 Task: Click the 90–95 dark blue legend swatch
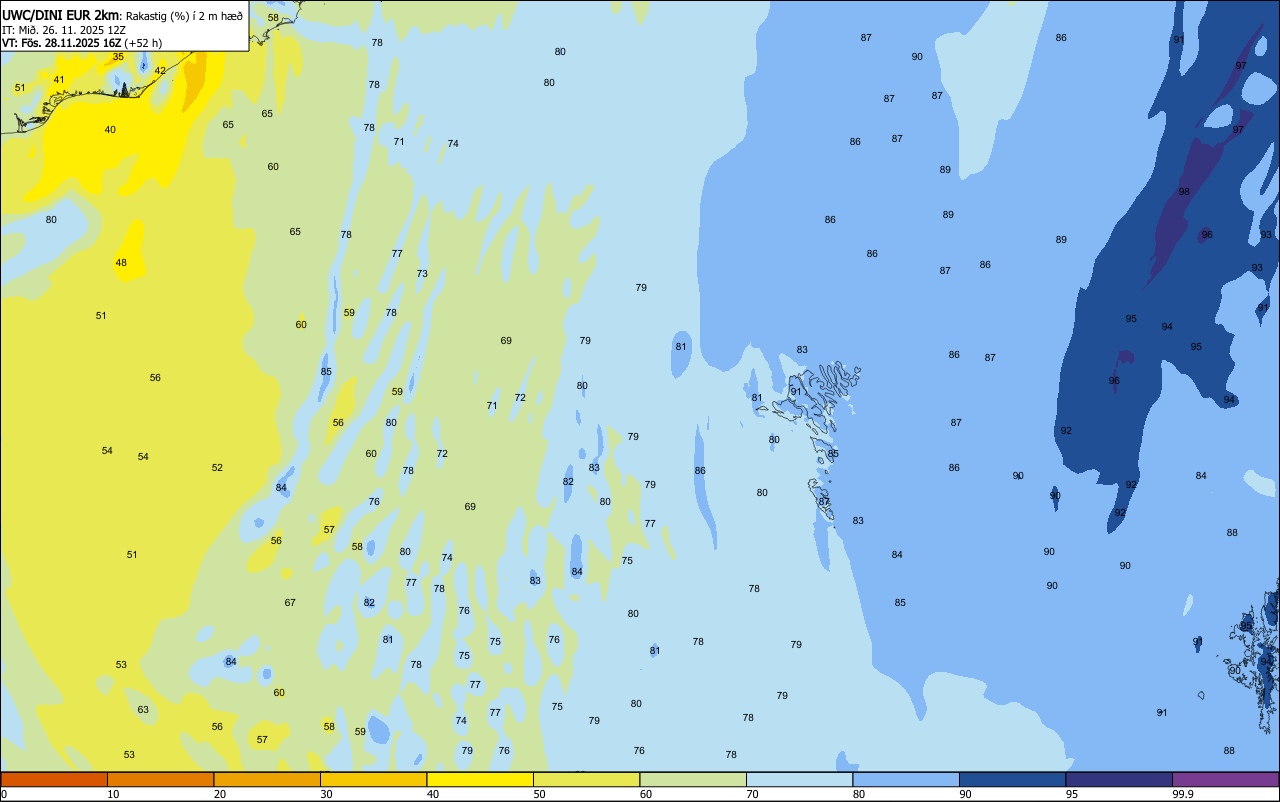click(1012, 779)
